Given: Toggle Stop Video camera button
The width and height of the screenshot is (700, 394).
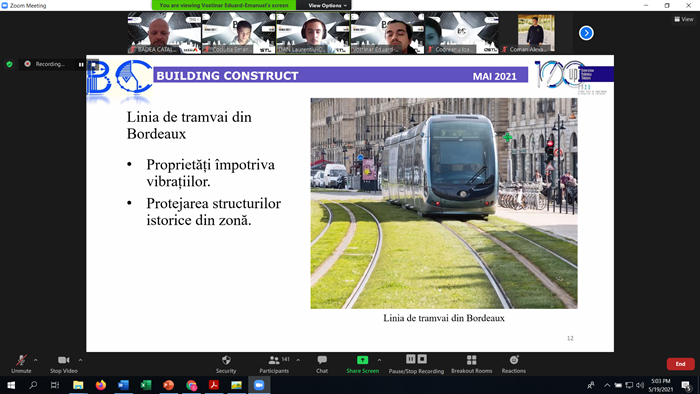Looking at the screenshot, I should coord(63,364).
